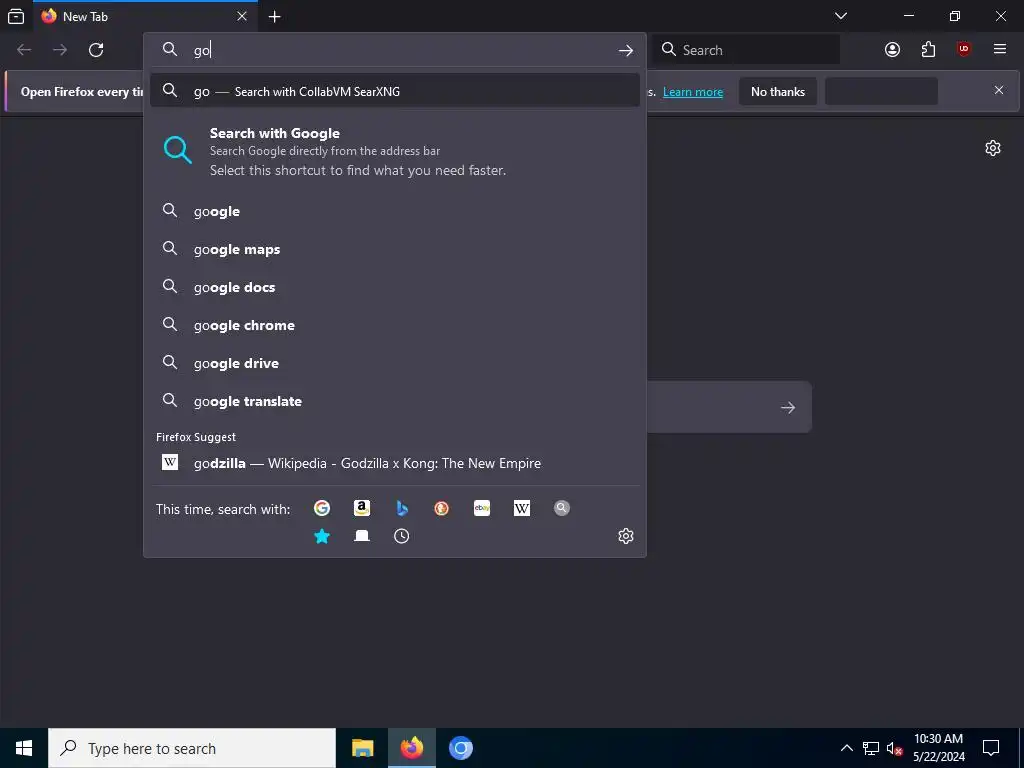This screenshot has width=1024, height=768.
Task: Search with eBay engine icon
Action: click(x=482, y=508)
